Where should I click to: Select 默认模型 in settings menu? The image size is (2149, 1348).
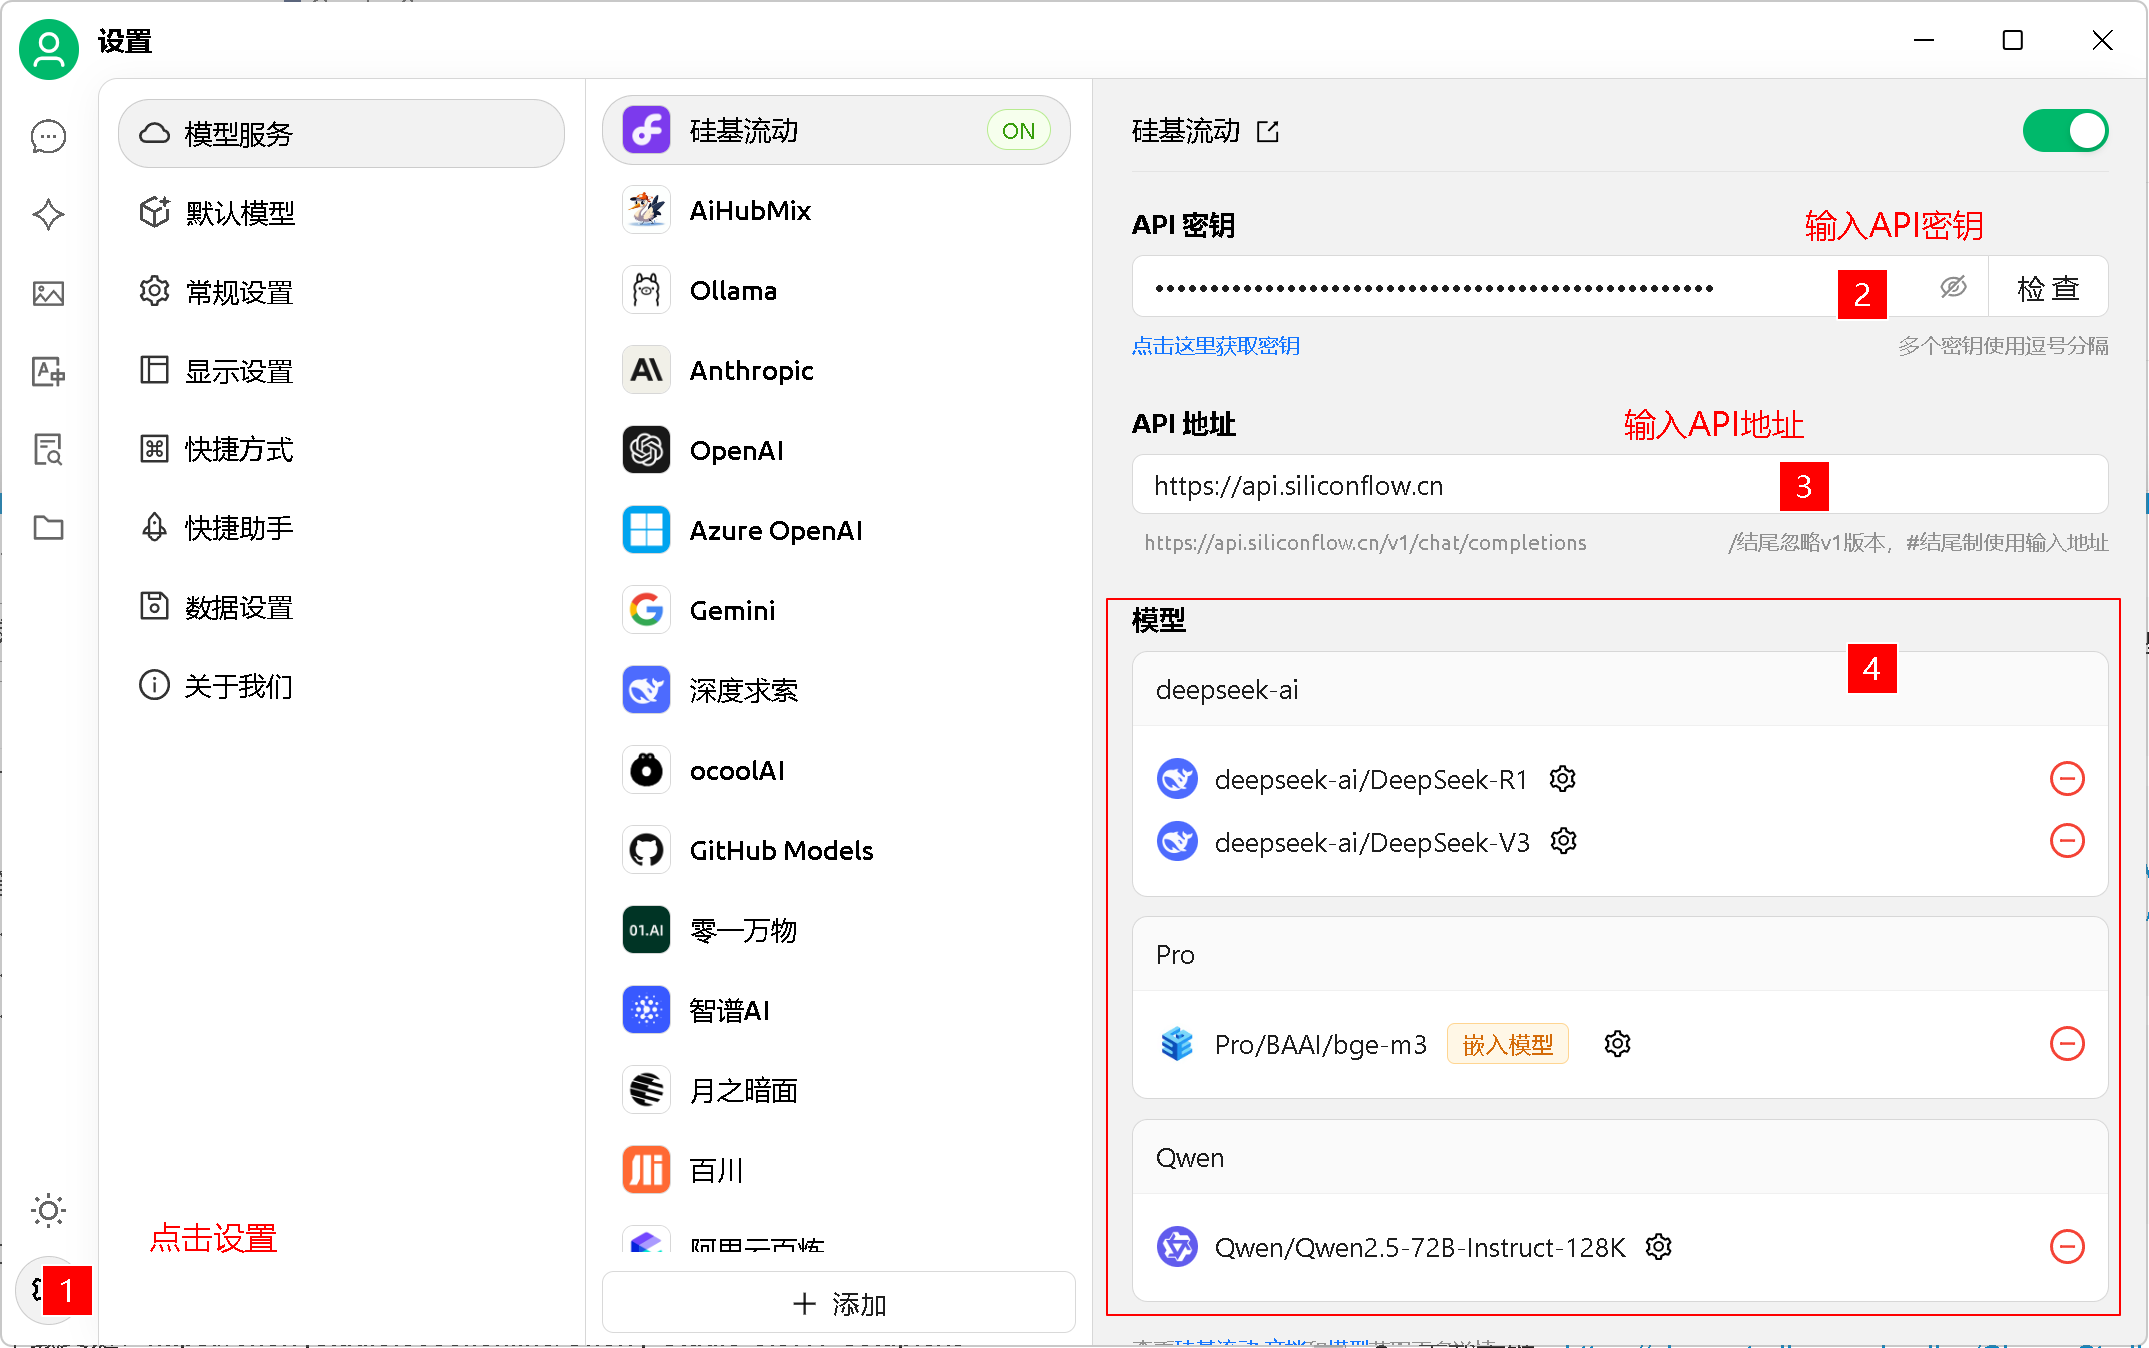pos(240,213)
